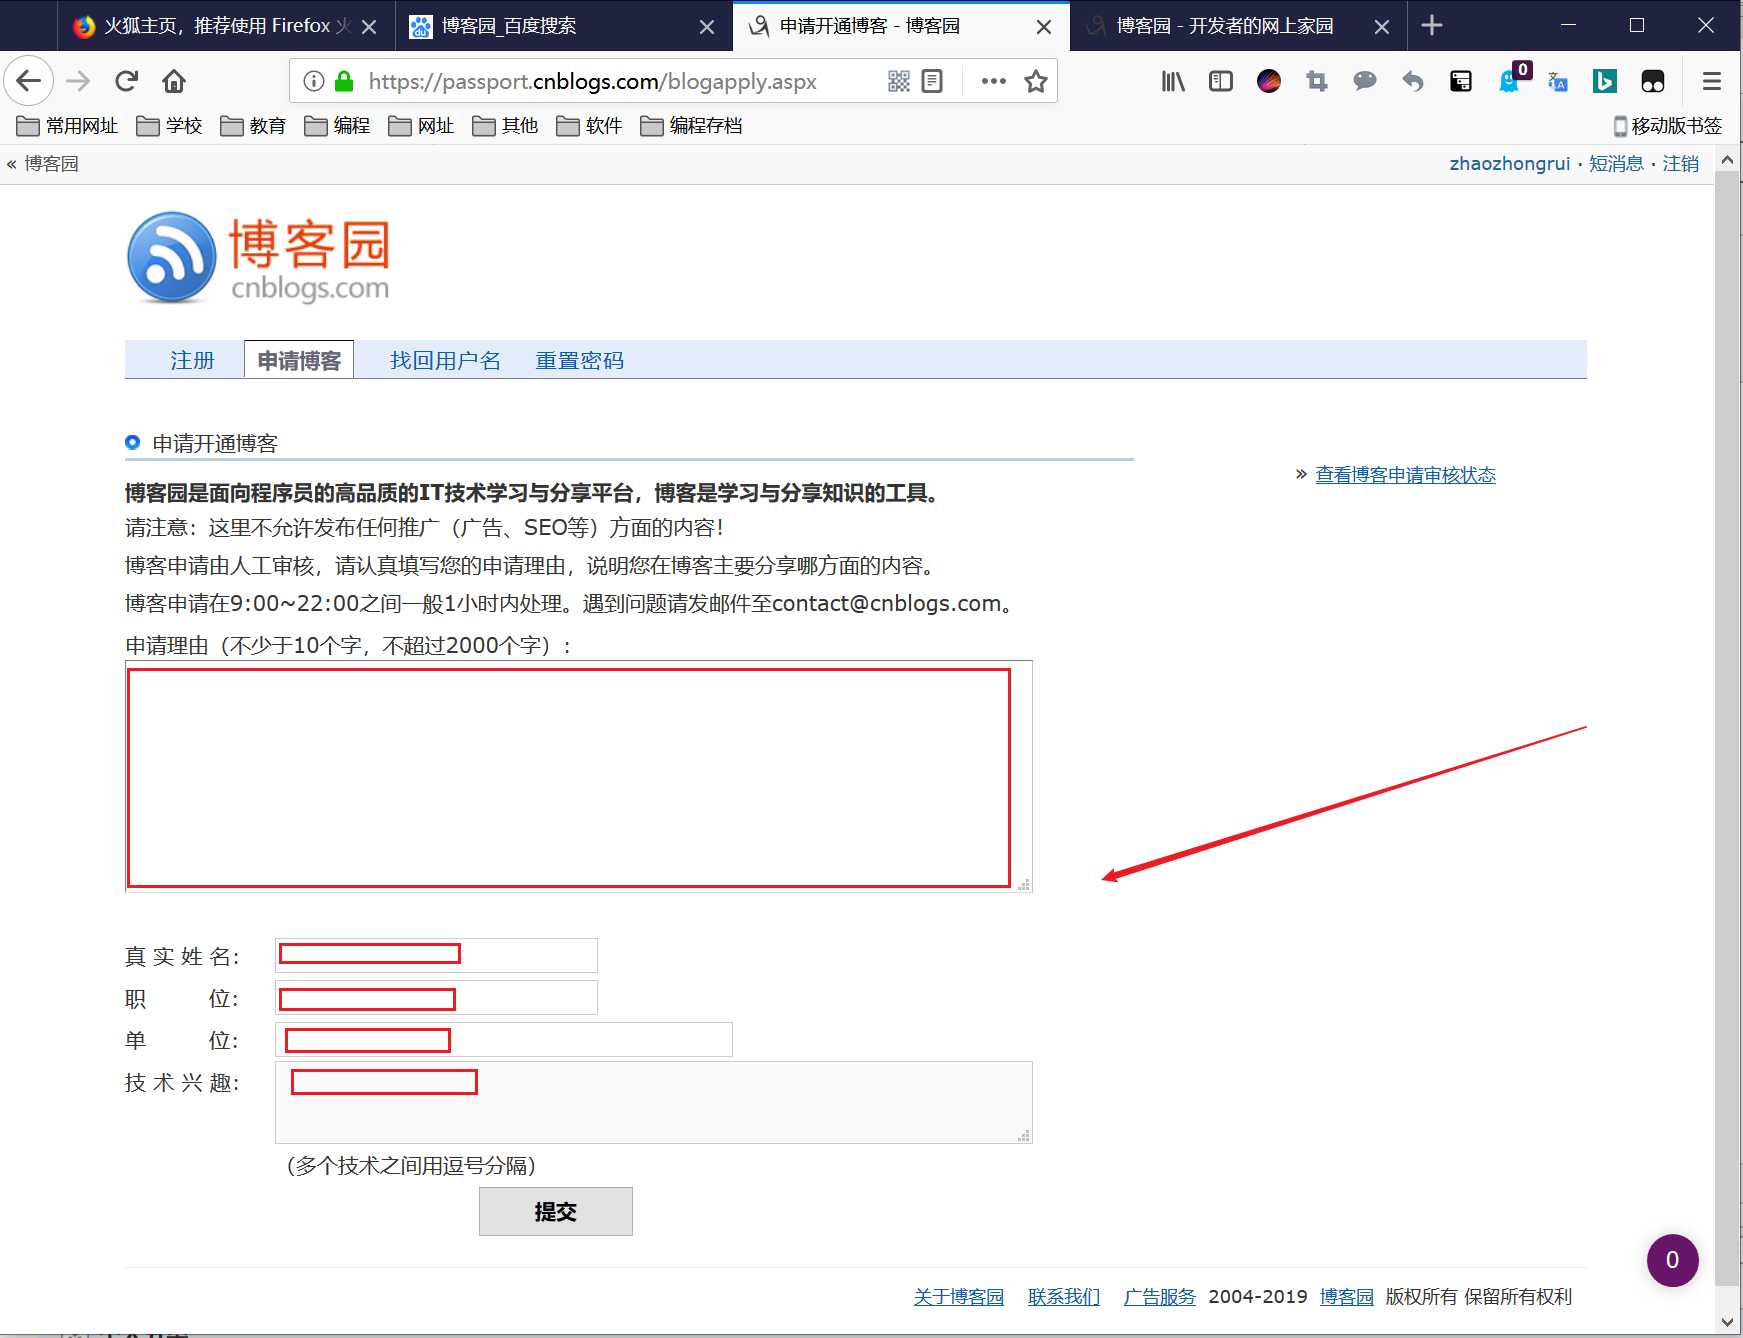
Task: Open the translate extension icon
Action: 1557,81
